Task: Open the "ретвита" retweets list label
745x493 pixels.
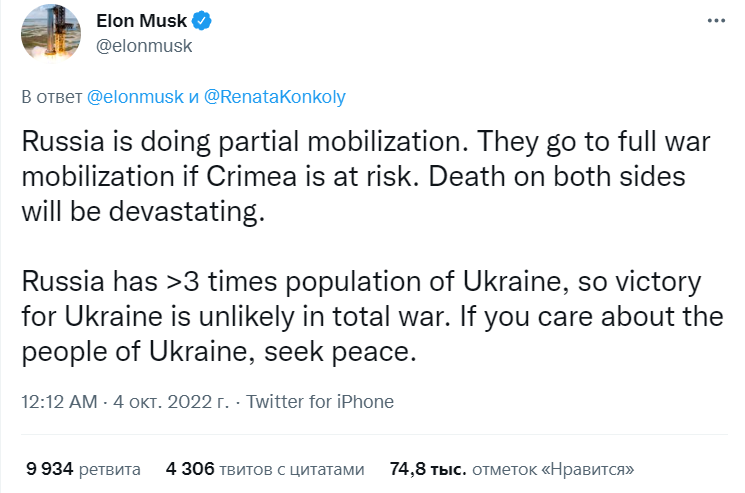Action: tap(109, 468)
